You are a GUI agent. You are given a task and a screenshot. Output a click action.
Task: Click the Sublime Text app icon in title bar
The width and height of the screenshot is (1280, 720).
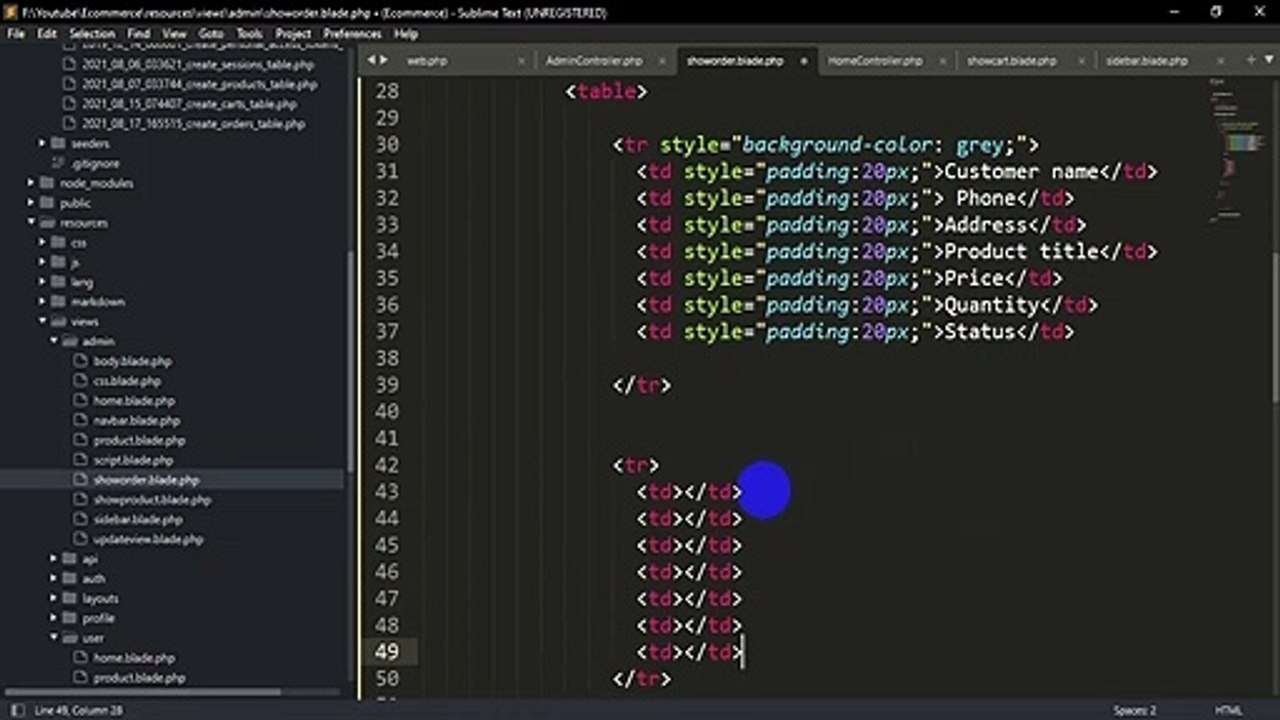pos(10,12)
